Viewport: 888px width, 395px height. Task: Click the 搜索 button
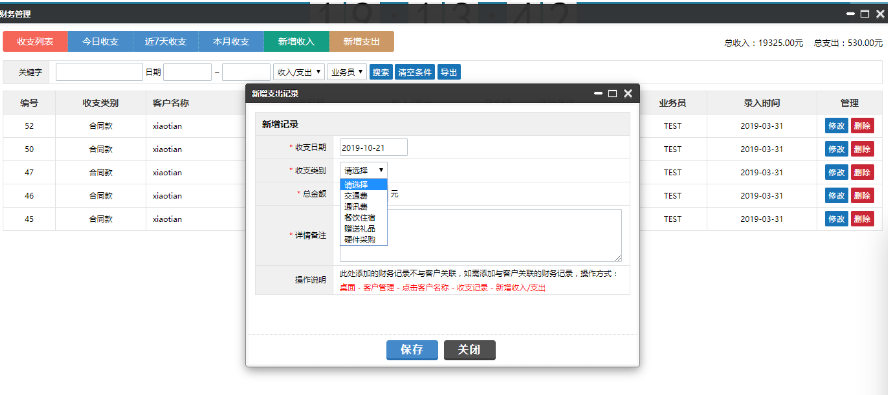tap(381, 72)
